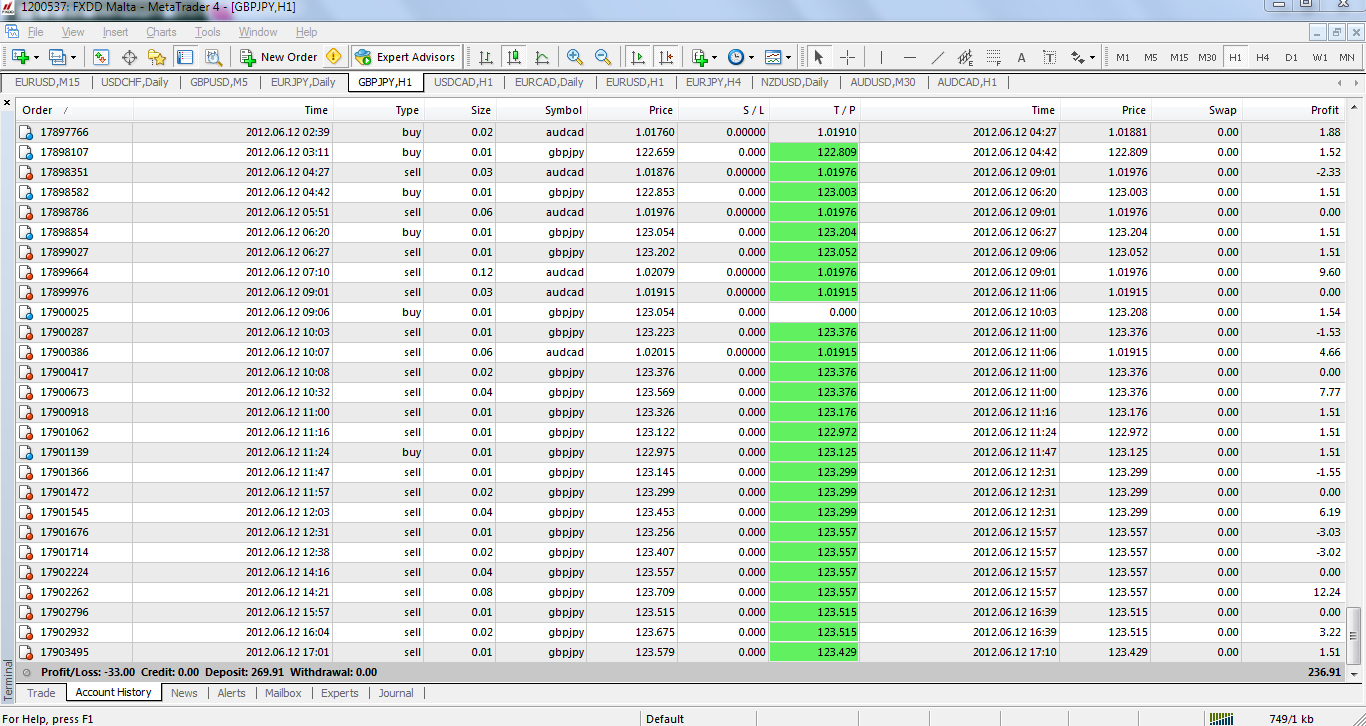Image resolution: width=1366 pixels, height=726 pixels.
Task: Sort by the T / P column header
Action: pos(815,110)
